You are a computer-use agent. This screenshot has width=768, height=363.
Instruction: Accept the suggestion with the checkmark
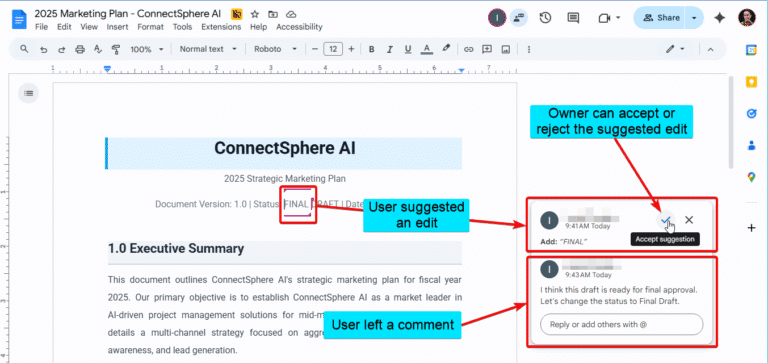665,220
